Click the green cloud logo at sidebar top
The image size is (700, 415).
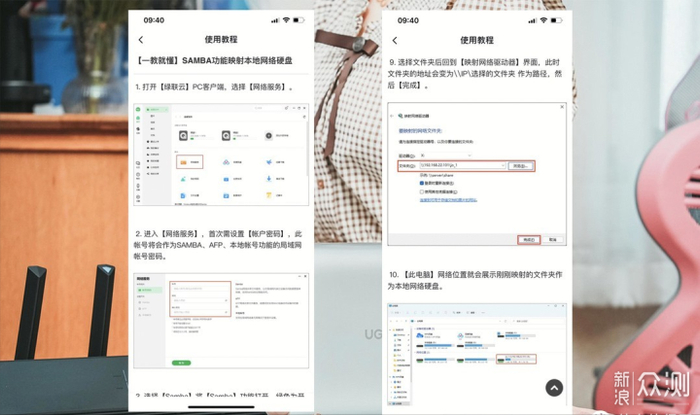point(138,109)
